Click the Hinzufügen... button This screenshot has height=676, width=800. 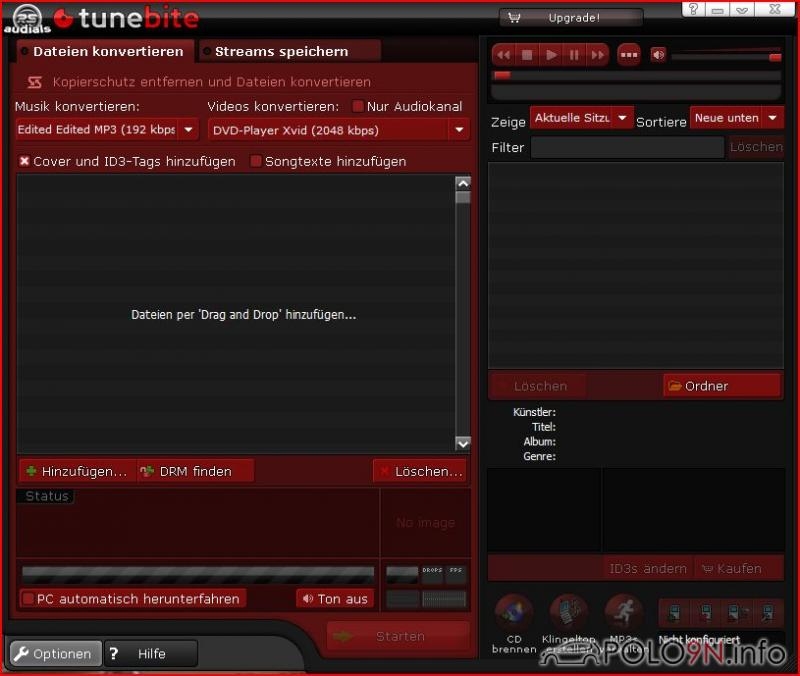pyautogui.click(x=76, y=471)
